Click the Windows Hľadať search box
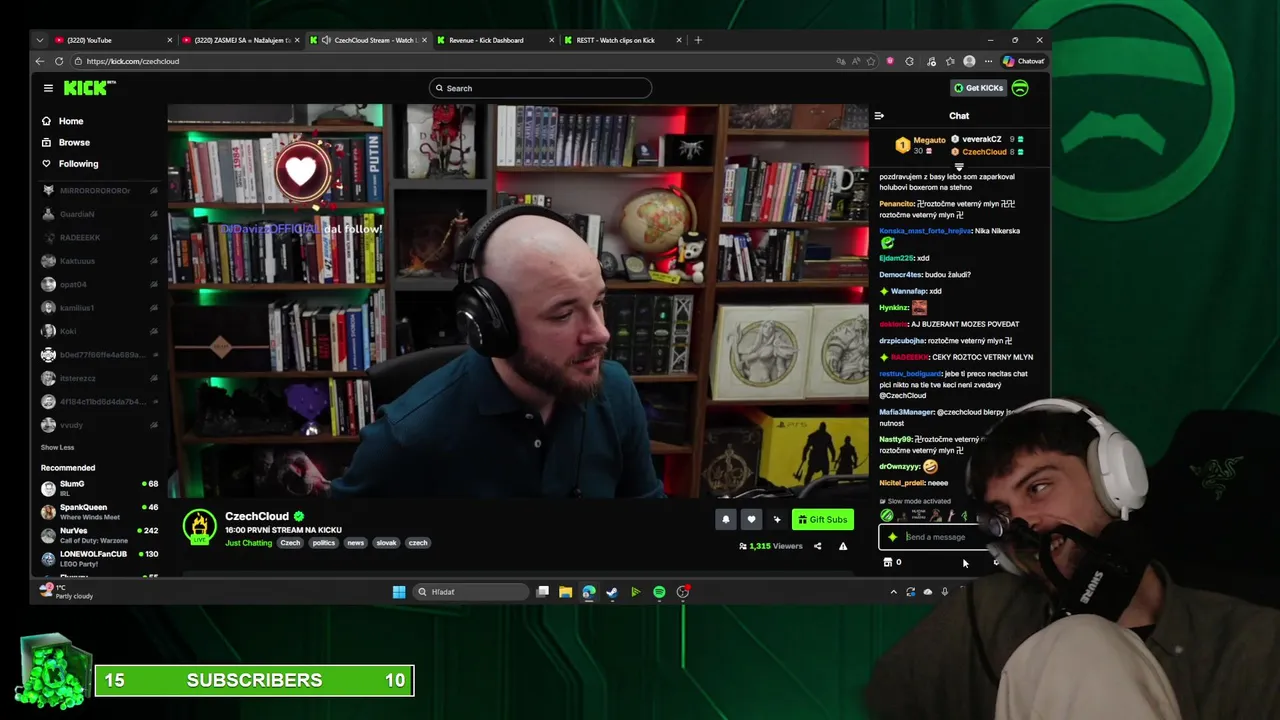Screen dimensions: 1280x720 pyautogui.click(x=470, y=592)
